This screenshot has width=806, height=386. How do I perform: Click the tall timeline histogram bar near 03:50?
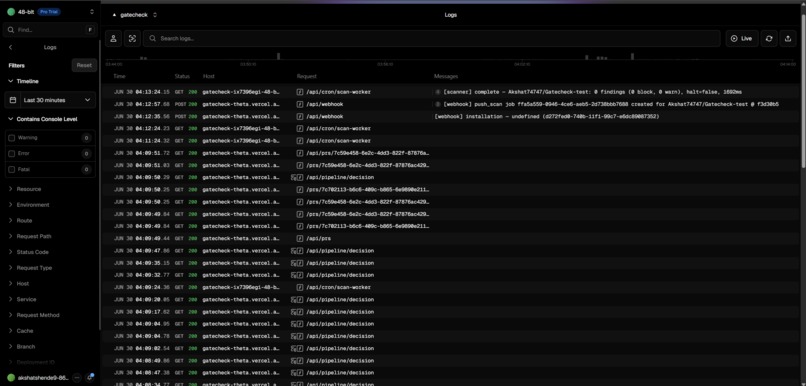[279, 56]
